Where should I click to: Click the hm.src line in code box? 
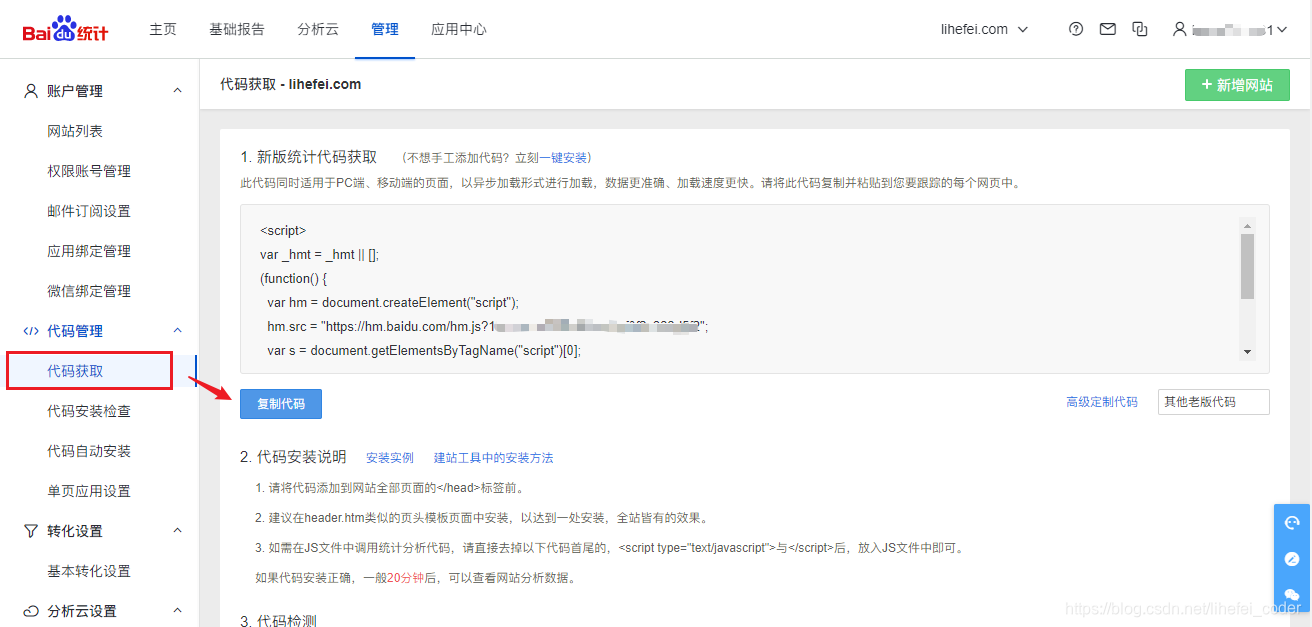487,326
